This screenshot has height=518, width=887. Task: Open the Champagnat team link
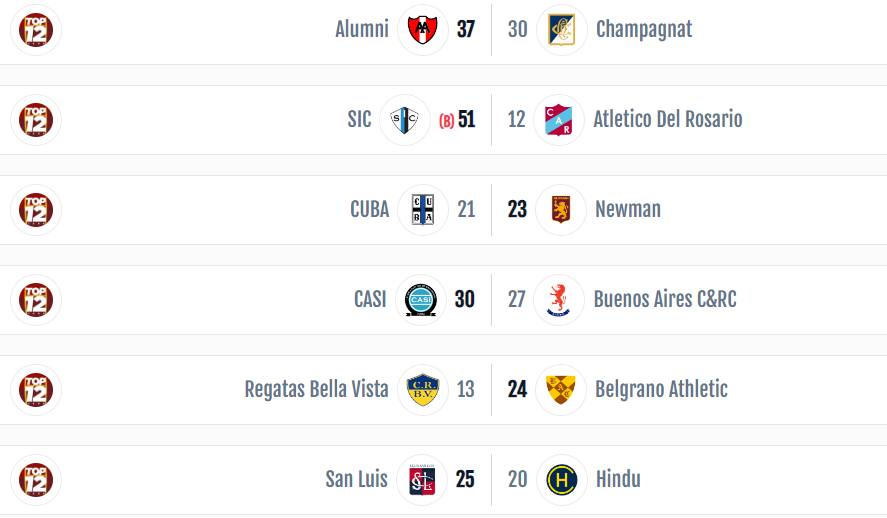tap(644, 29)
